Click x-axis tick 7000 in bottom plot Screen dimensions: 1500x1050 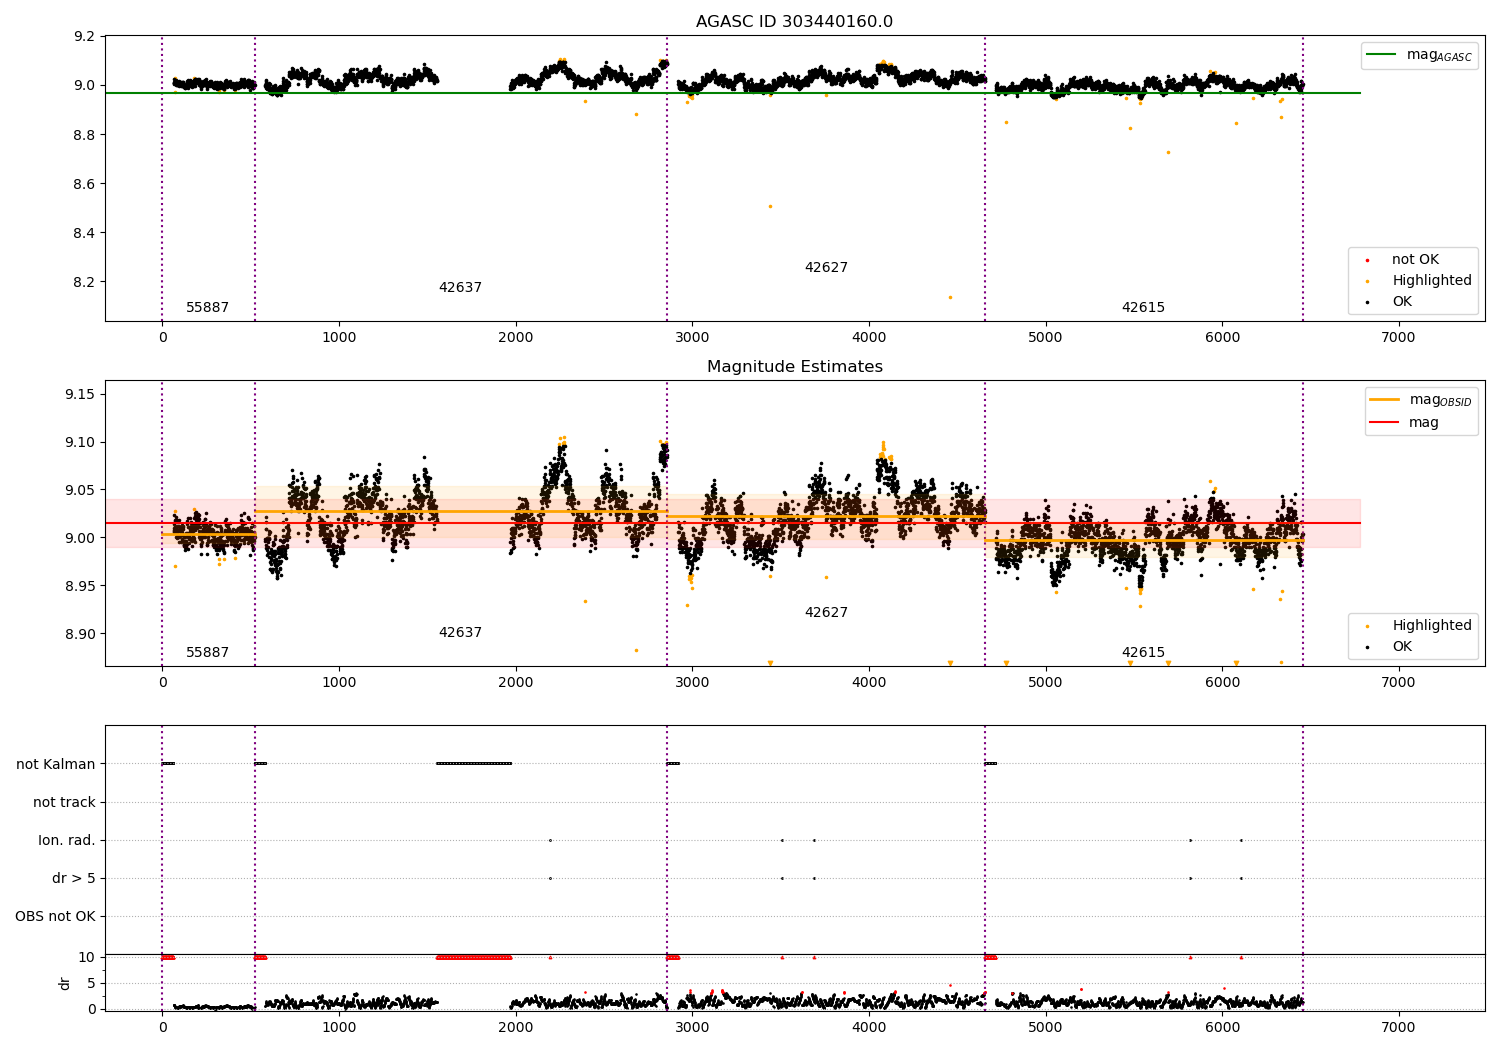(1398, 1028)
